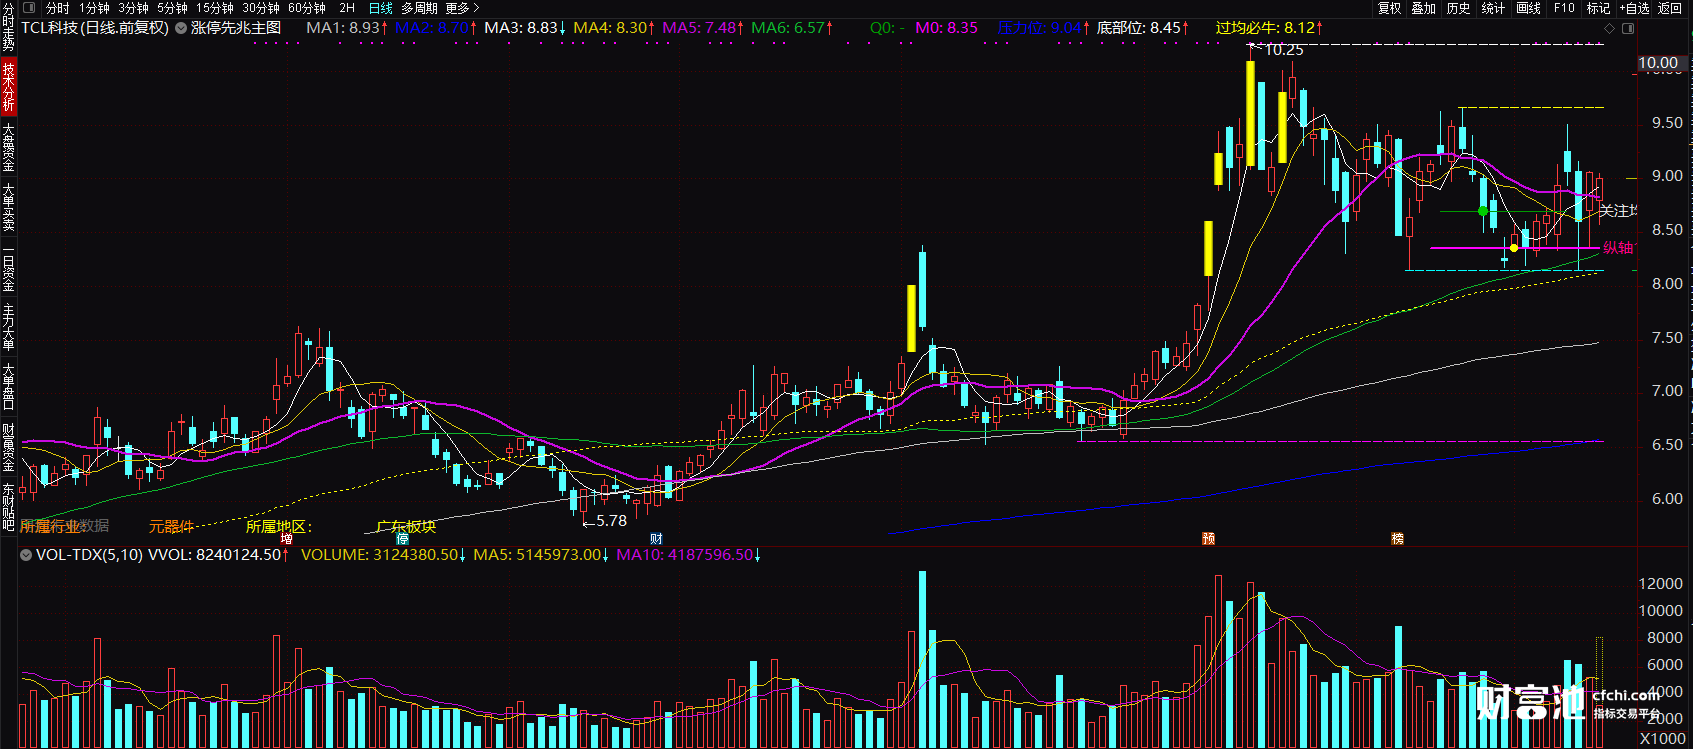Screen dimensions: 1693x749
Task: Click the VVOL: 8240124.50 value
Action: point(218,555)
